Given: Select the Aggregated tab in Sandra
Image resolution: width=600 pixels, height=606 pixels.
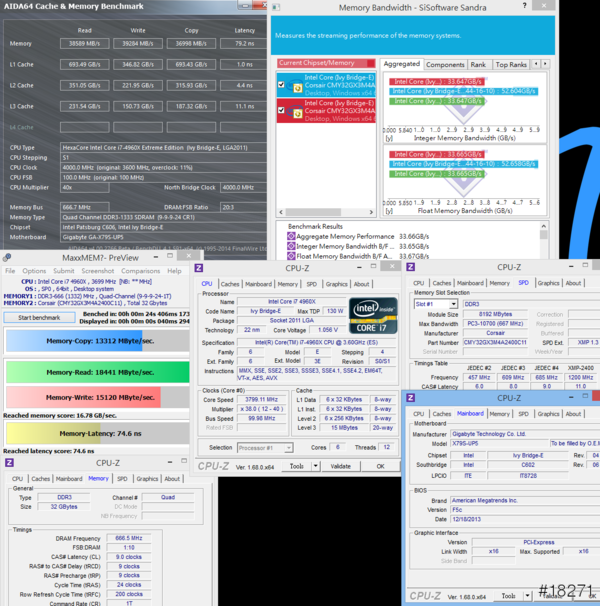Looking at the screenshot, I should point(402,64).
